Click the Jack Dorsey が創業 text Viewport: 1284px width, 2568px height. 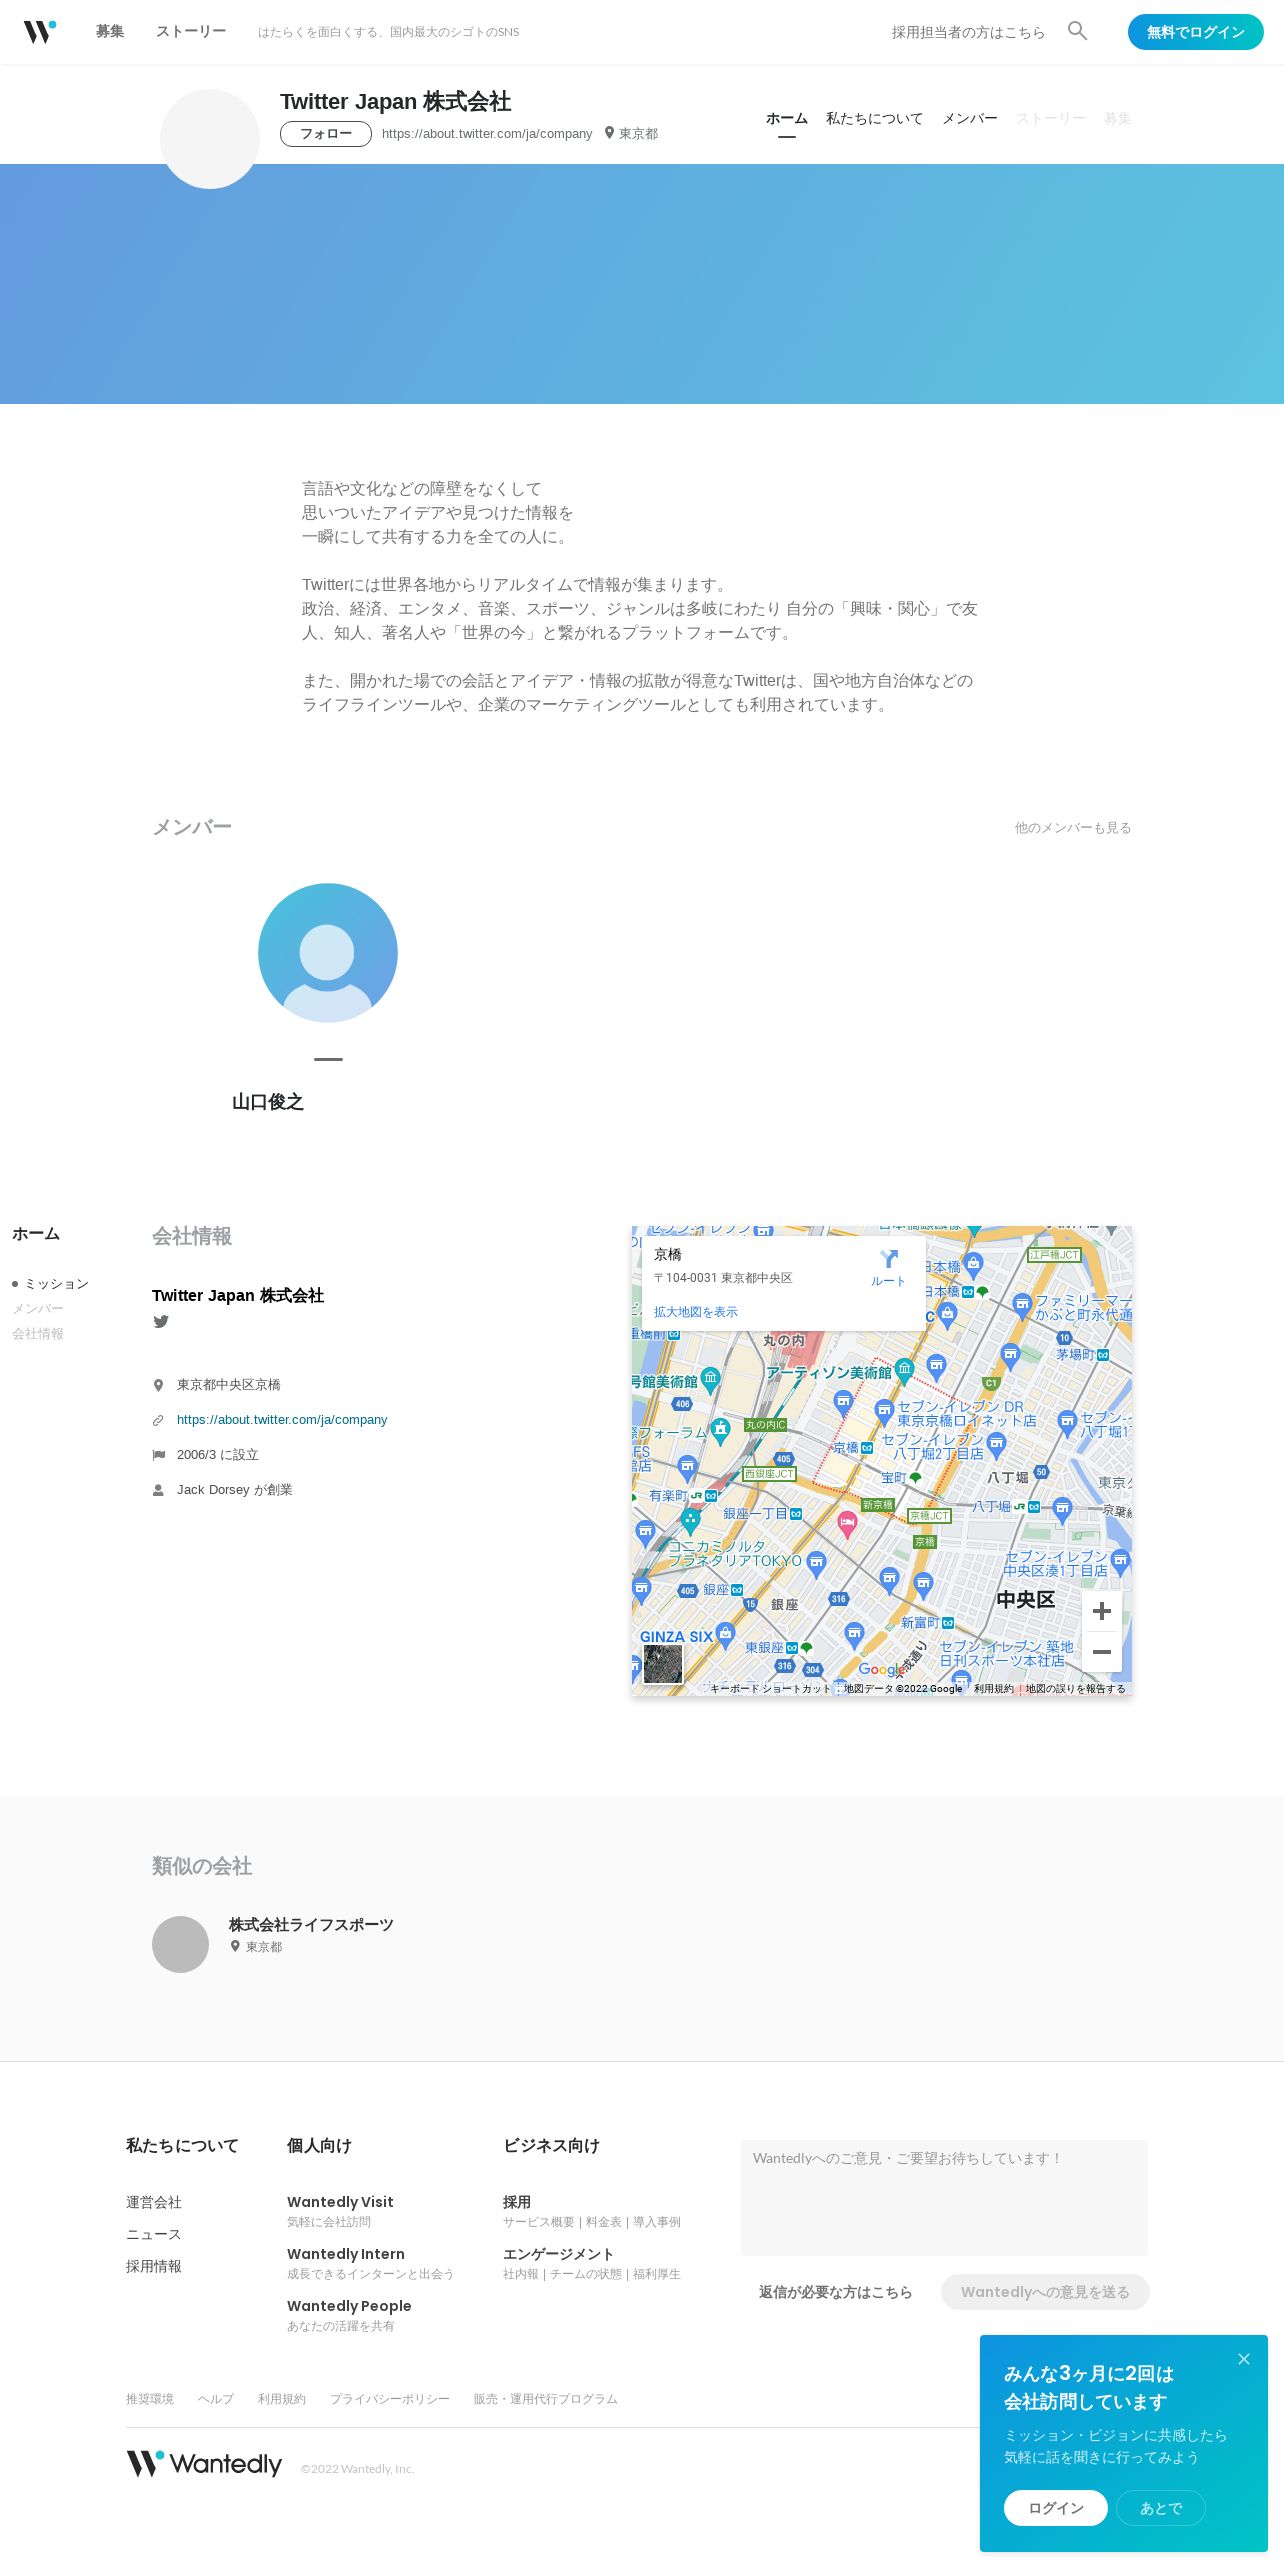click(x=235, y=1490)
